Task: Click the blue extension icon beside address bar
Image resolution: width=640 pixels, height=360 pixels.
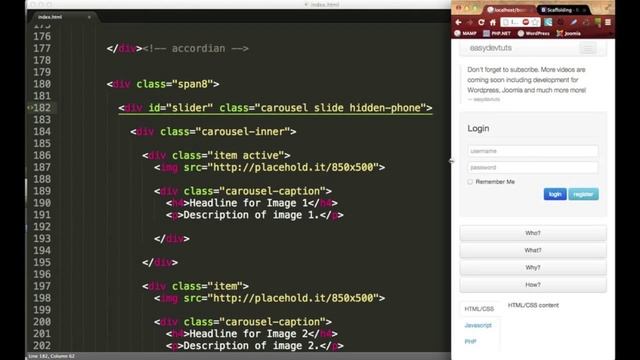Action: pos(548,22)
